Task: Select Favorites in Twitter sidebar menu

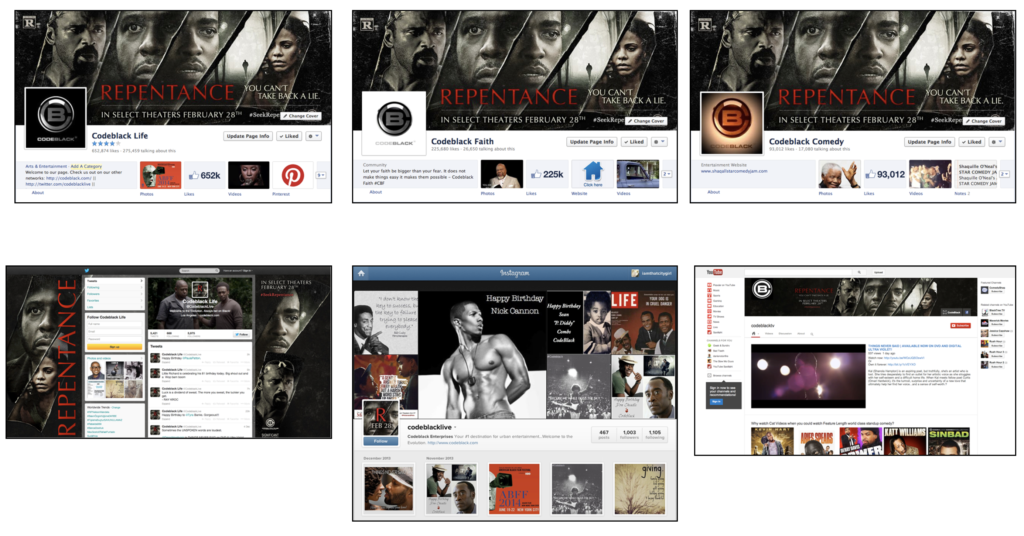Action: [x=114, y=300]
